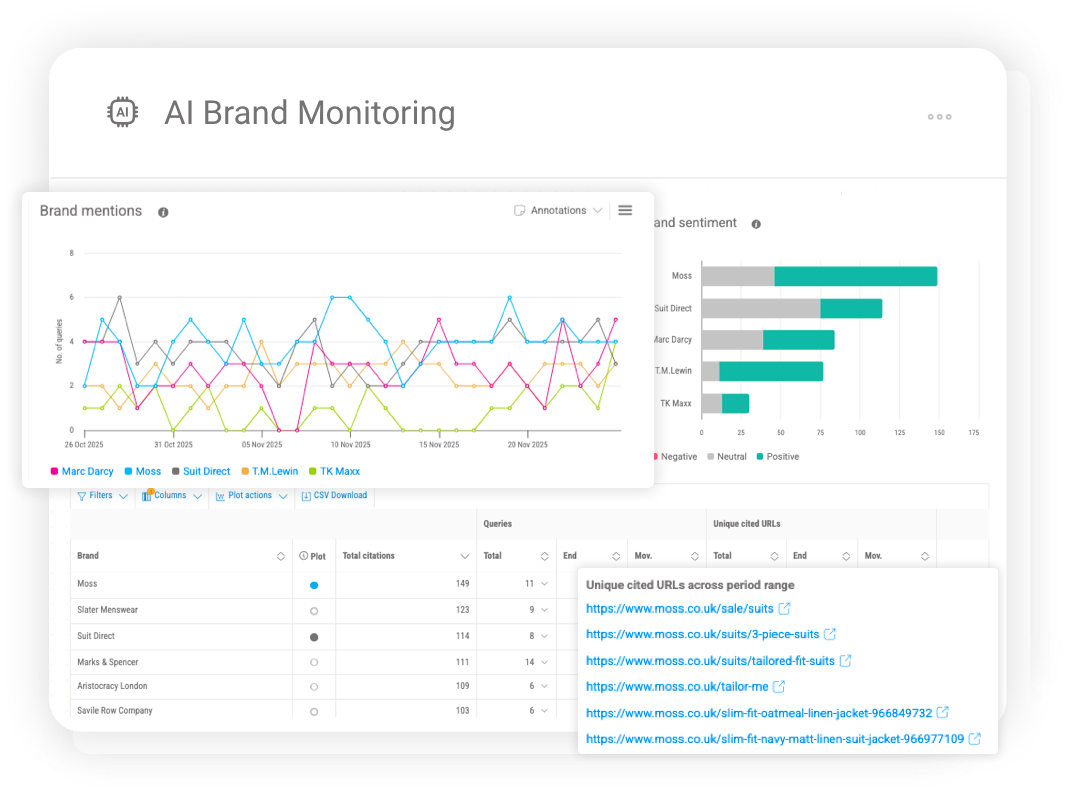This screenshot has height=794, width=1074.
Task: Click the Plot column info icon
Action: [x=303, y=556]
